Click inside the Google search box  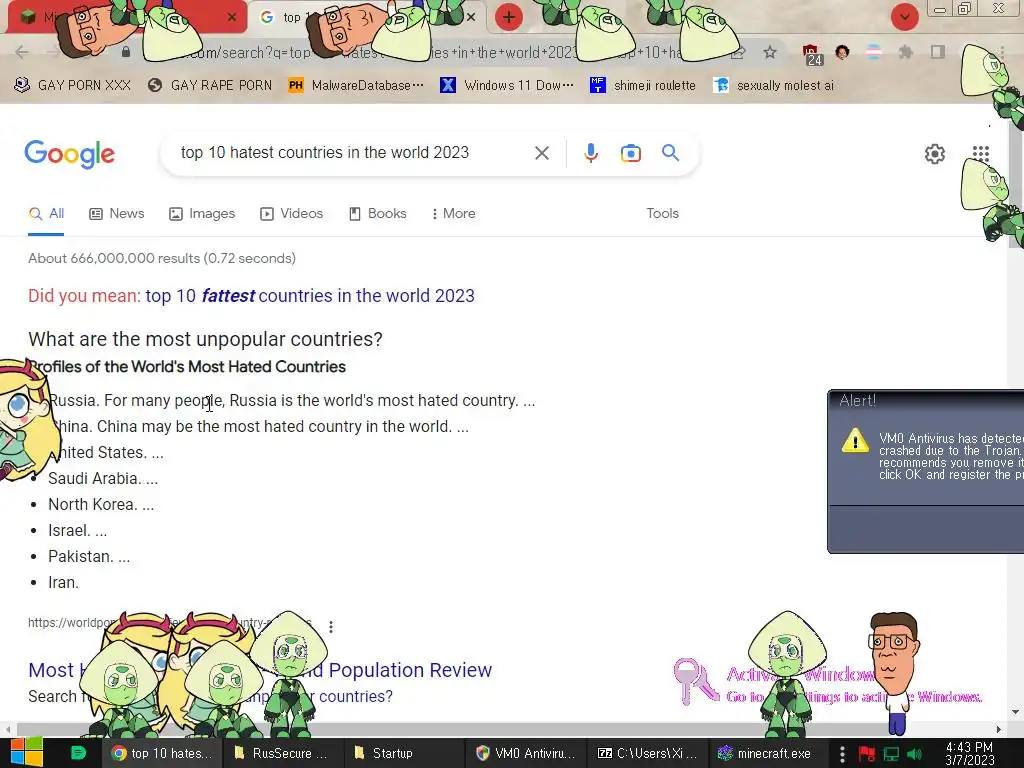(x=353, y=153)
